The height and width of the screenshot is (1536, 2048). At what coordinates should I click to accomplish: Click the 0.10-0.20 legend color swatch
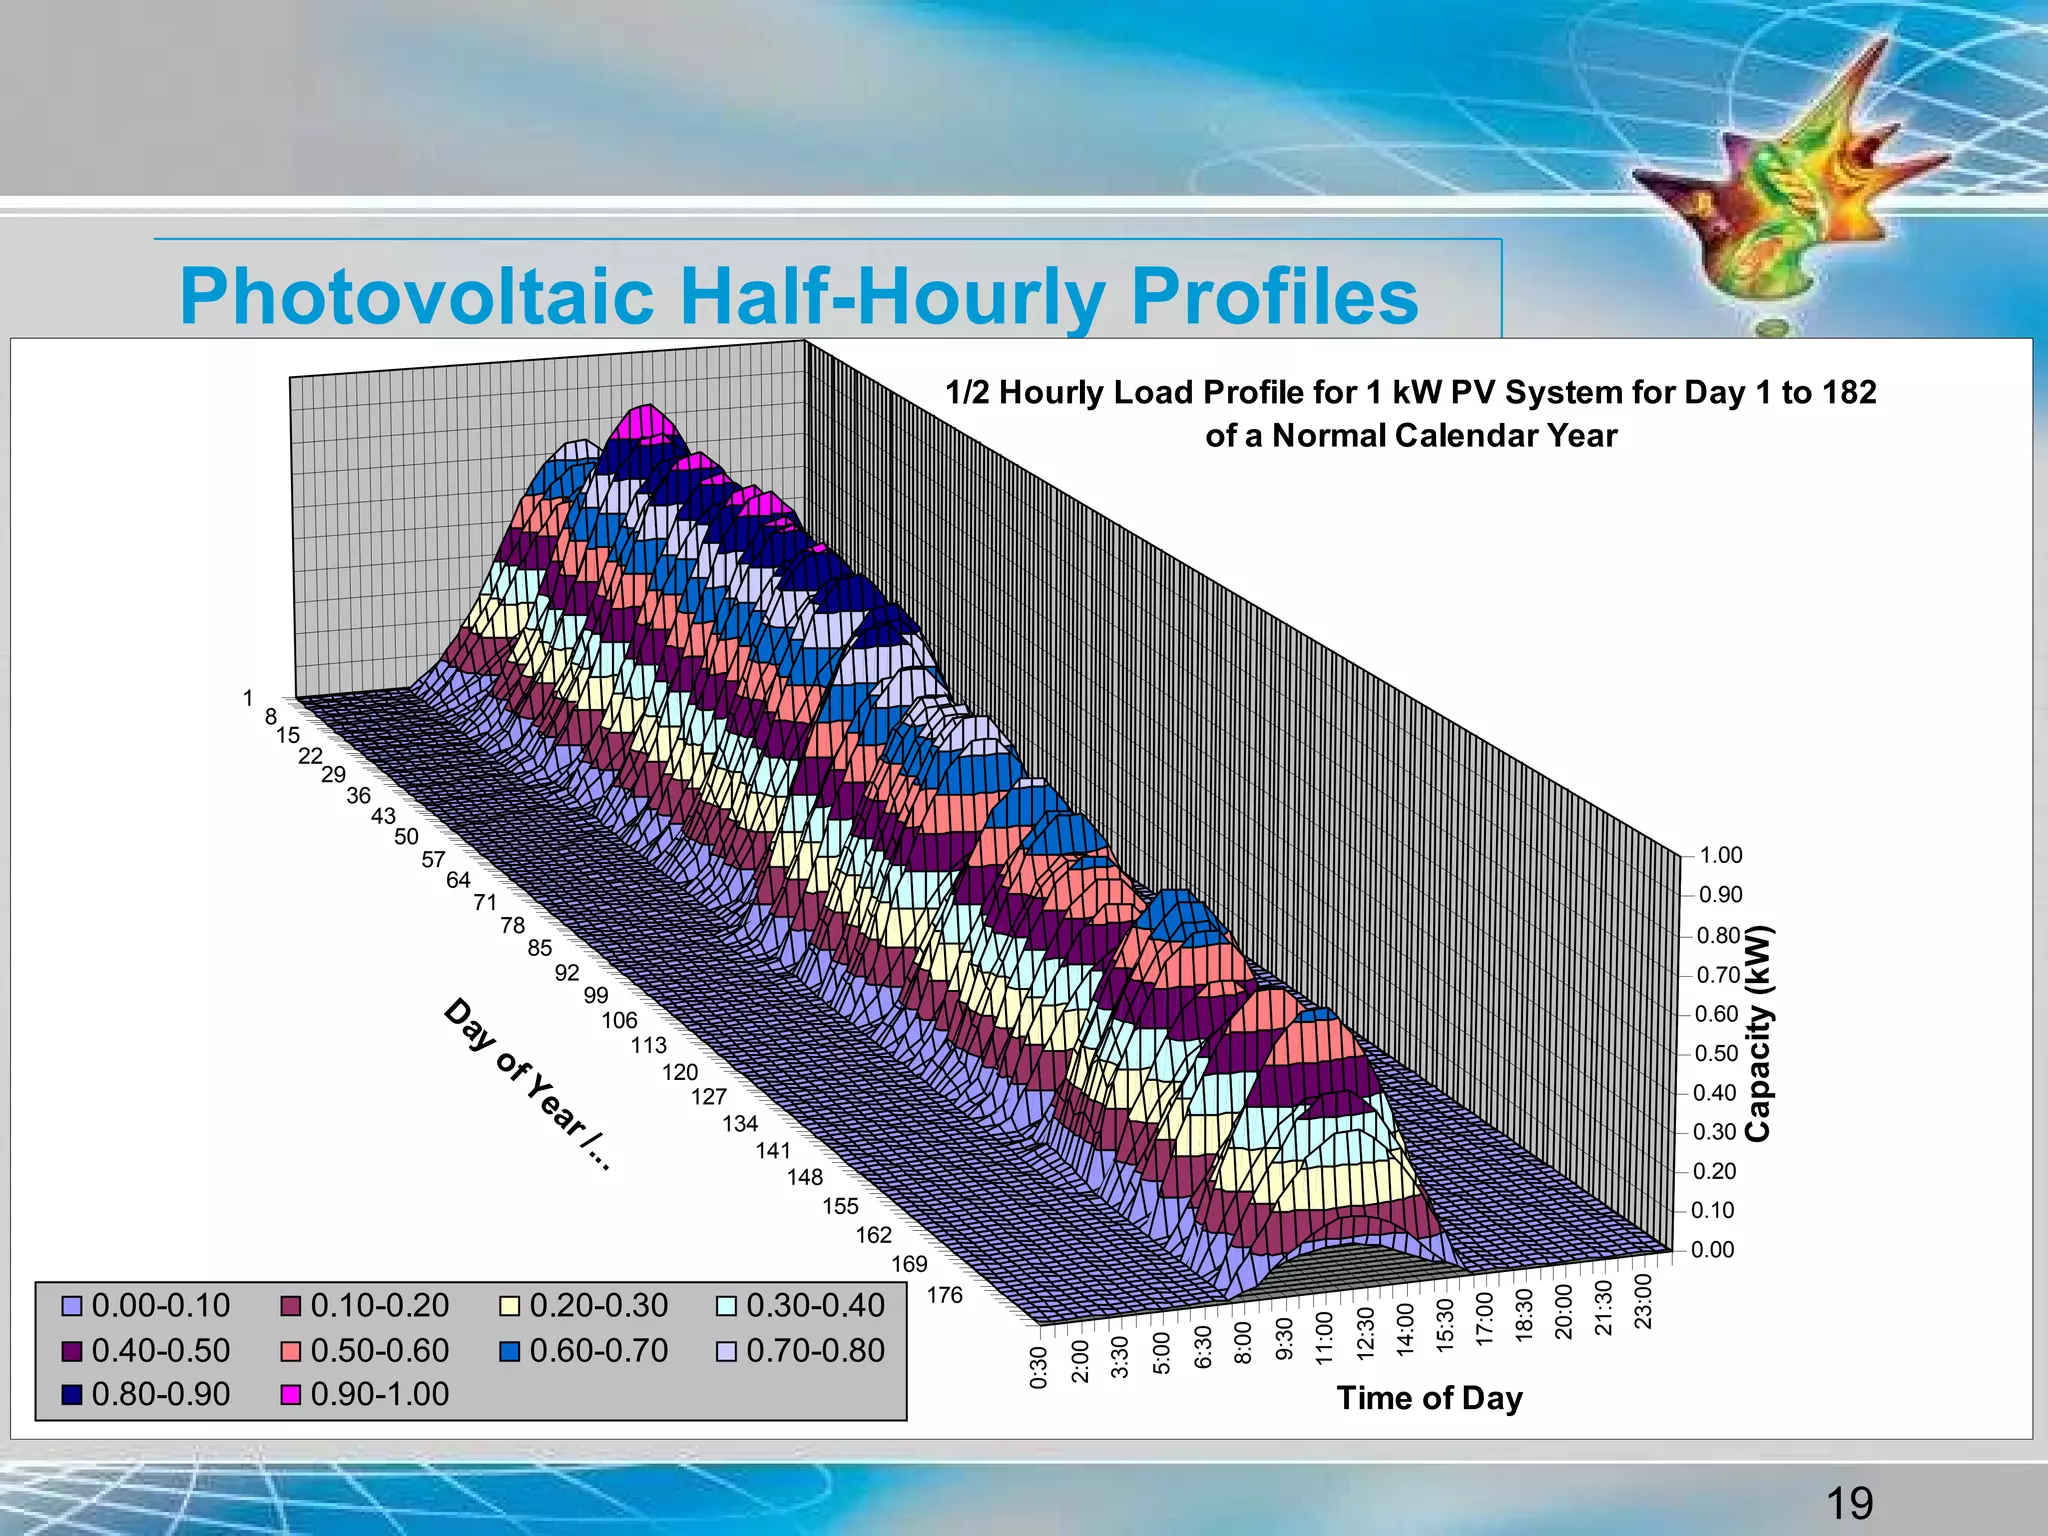(291, 1307)
